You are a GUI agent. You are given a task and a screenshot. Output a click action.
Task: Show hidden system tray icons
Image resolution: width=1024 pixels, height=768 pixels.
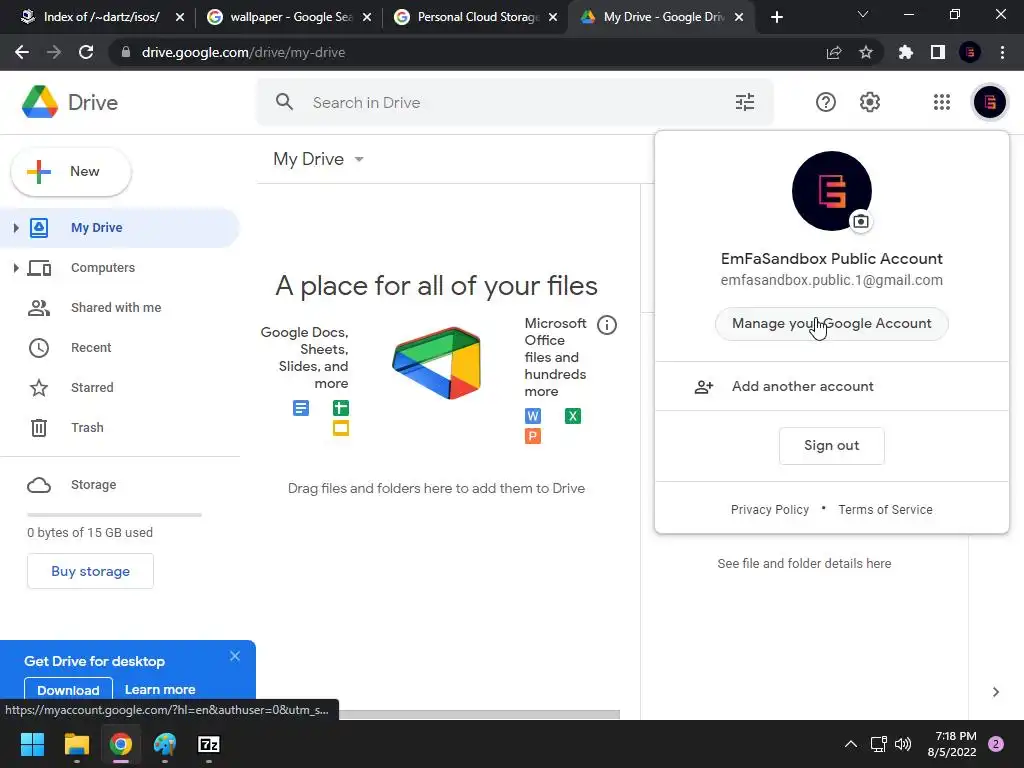point(850,744)
